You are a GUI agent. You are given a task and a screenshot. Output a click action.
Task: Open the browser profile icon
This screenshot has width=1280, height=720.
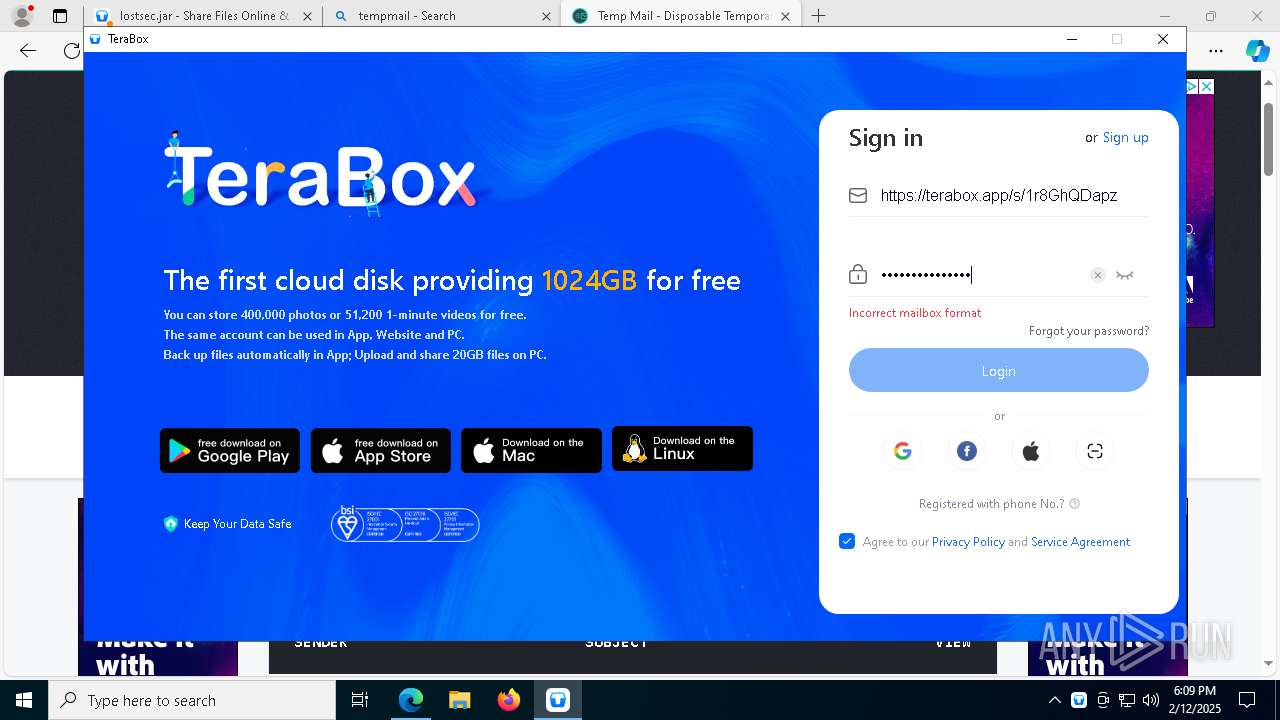(x=21, y=16)
